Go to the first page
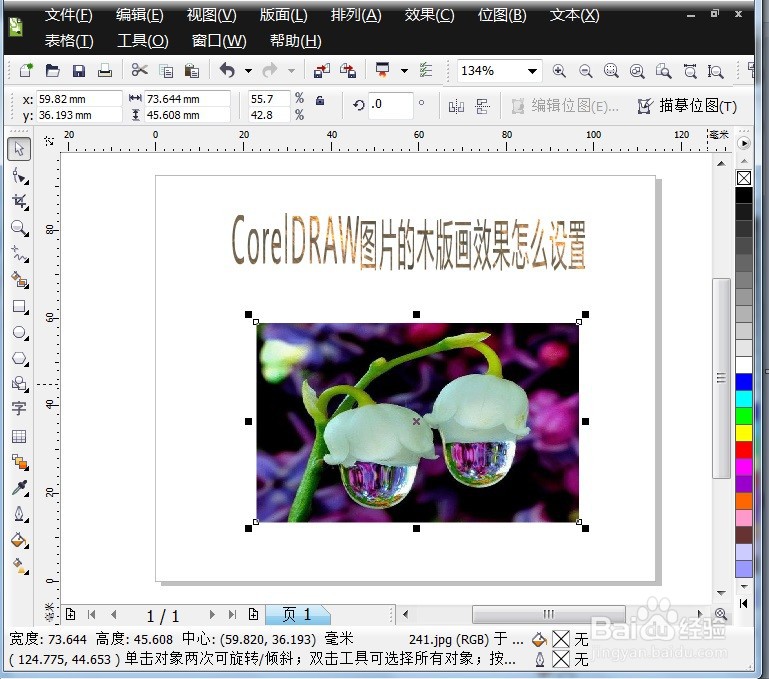 [x=92, y=614]
